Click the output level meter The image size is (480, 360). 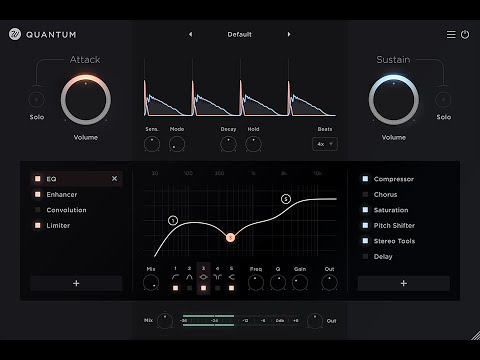click(x=240, y=320)
